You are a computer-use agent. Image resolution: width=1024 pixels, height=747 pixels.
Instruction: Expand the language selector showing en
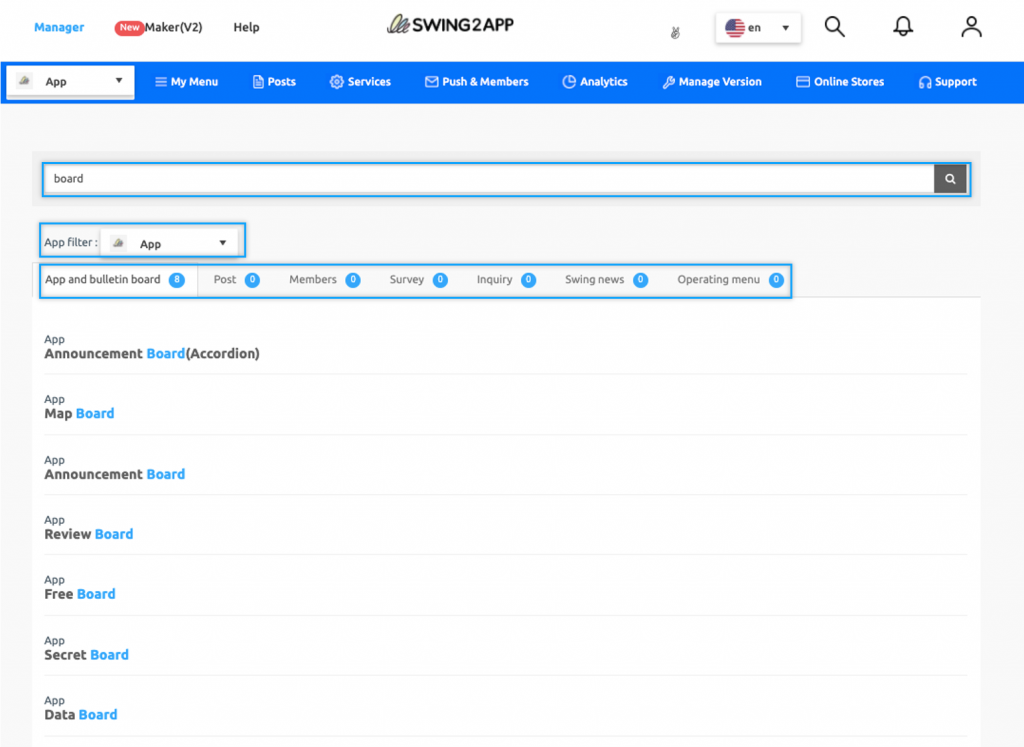[757, 27]
